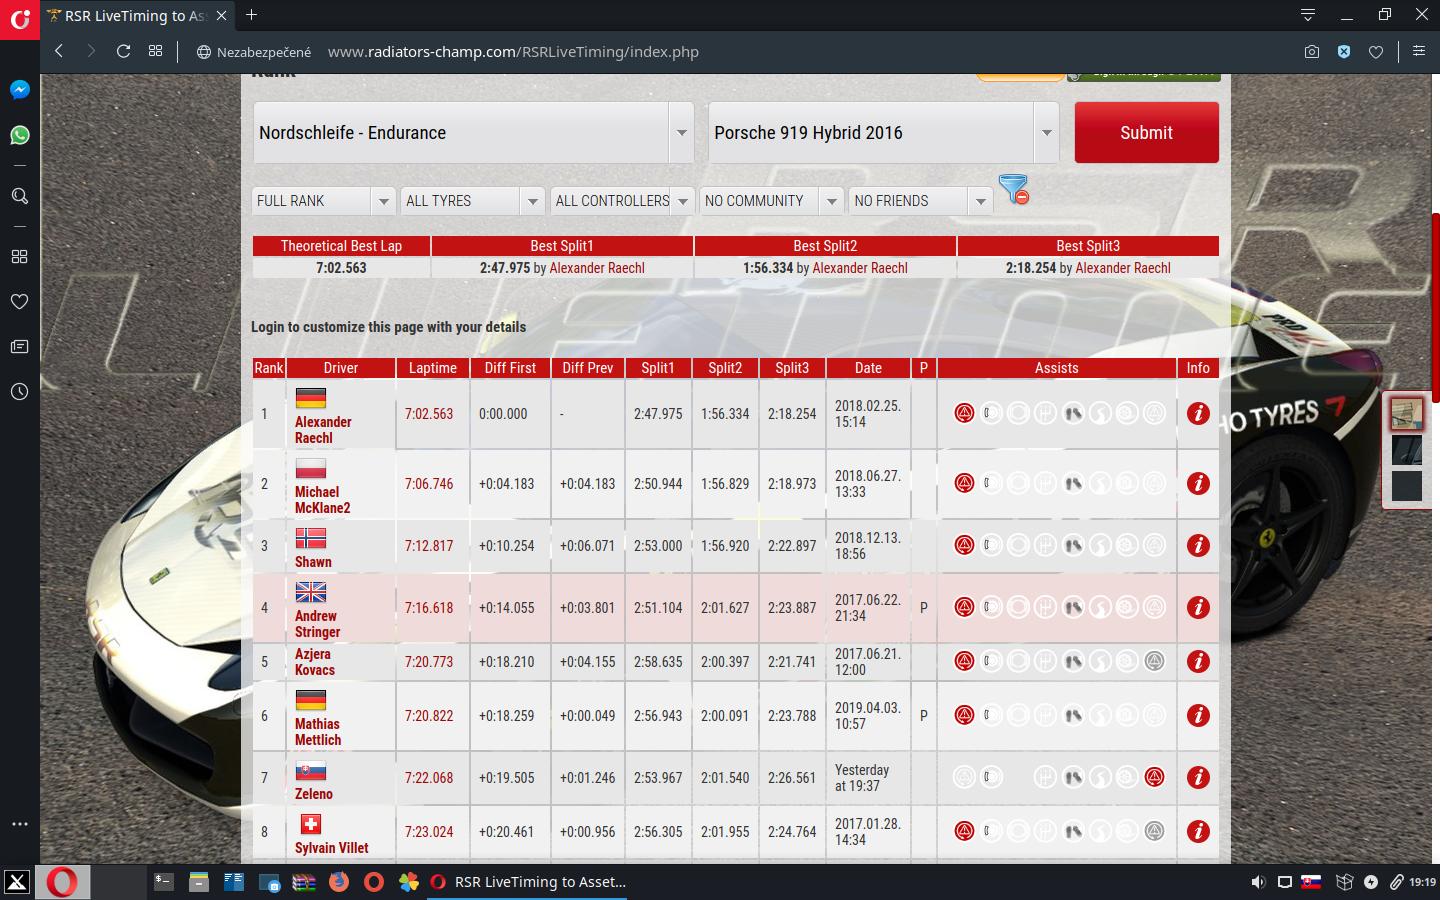Open the ad blocker shield icon
Screen dimensions: 1440x900
coord(1344,51)
